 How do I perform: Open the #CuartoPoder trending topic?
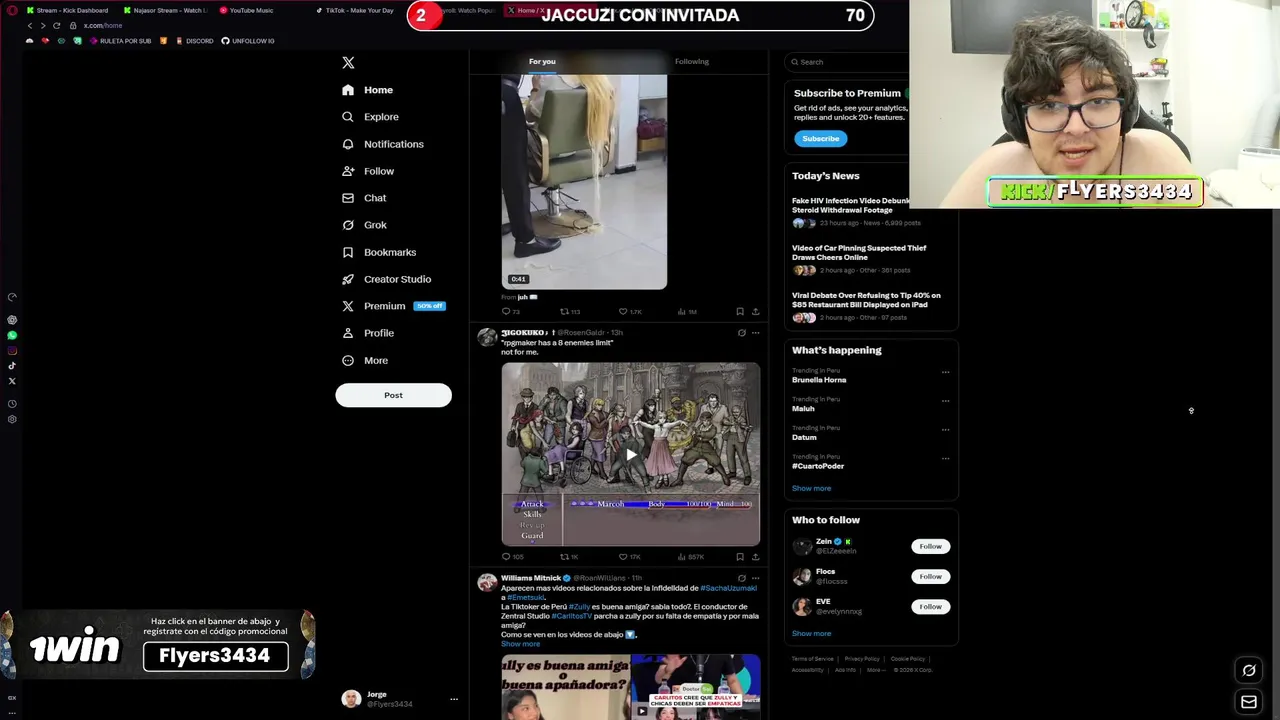tap(818, 466)
